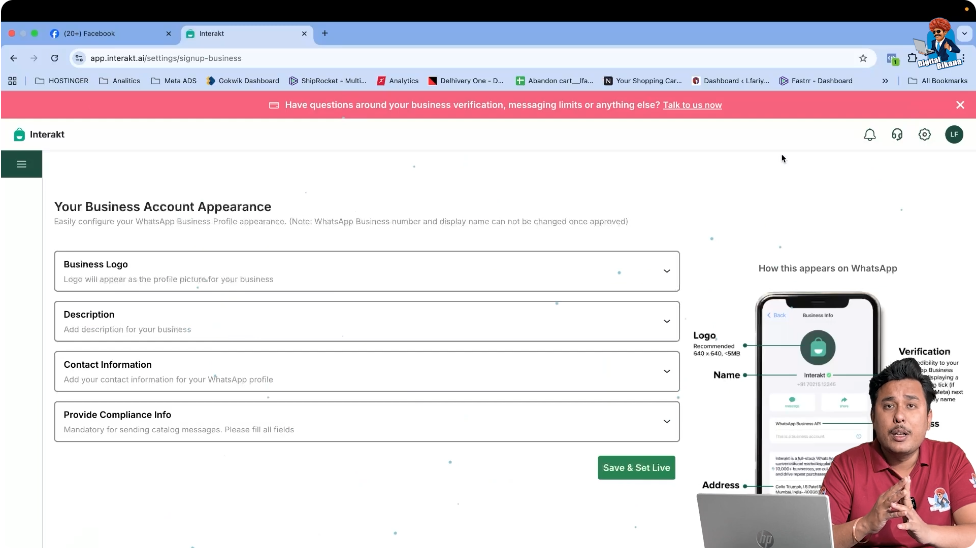Click the Talk to us now link
The image size is (978, 549).
click(x=692, y=105)
